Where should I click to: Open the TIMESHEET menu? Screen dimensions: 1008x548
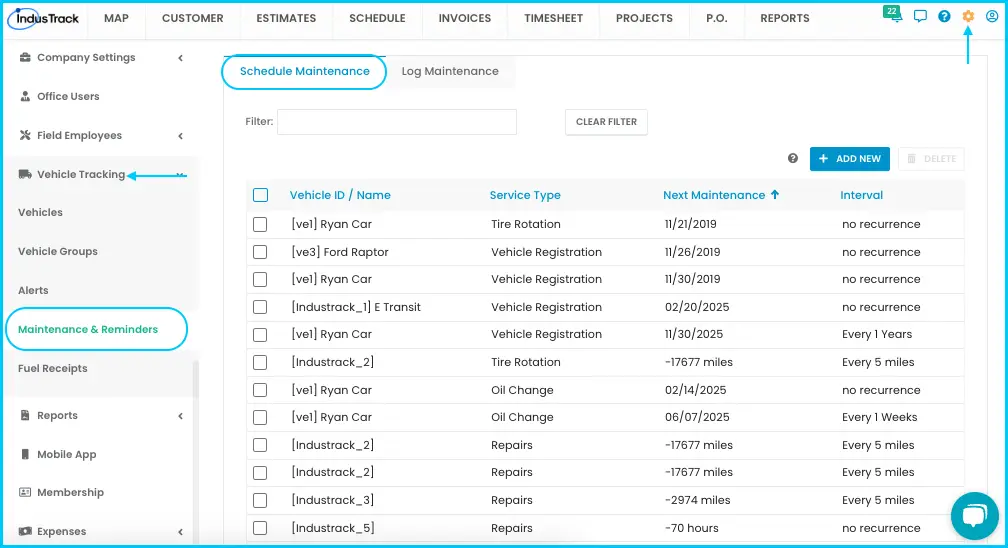(x=553, y=18)
